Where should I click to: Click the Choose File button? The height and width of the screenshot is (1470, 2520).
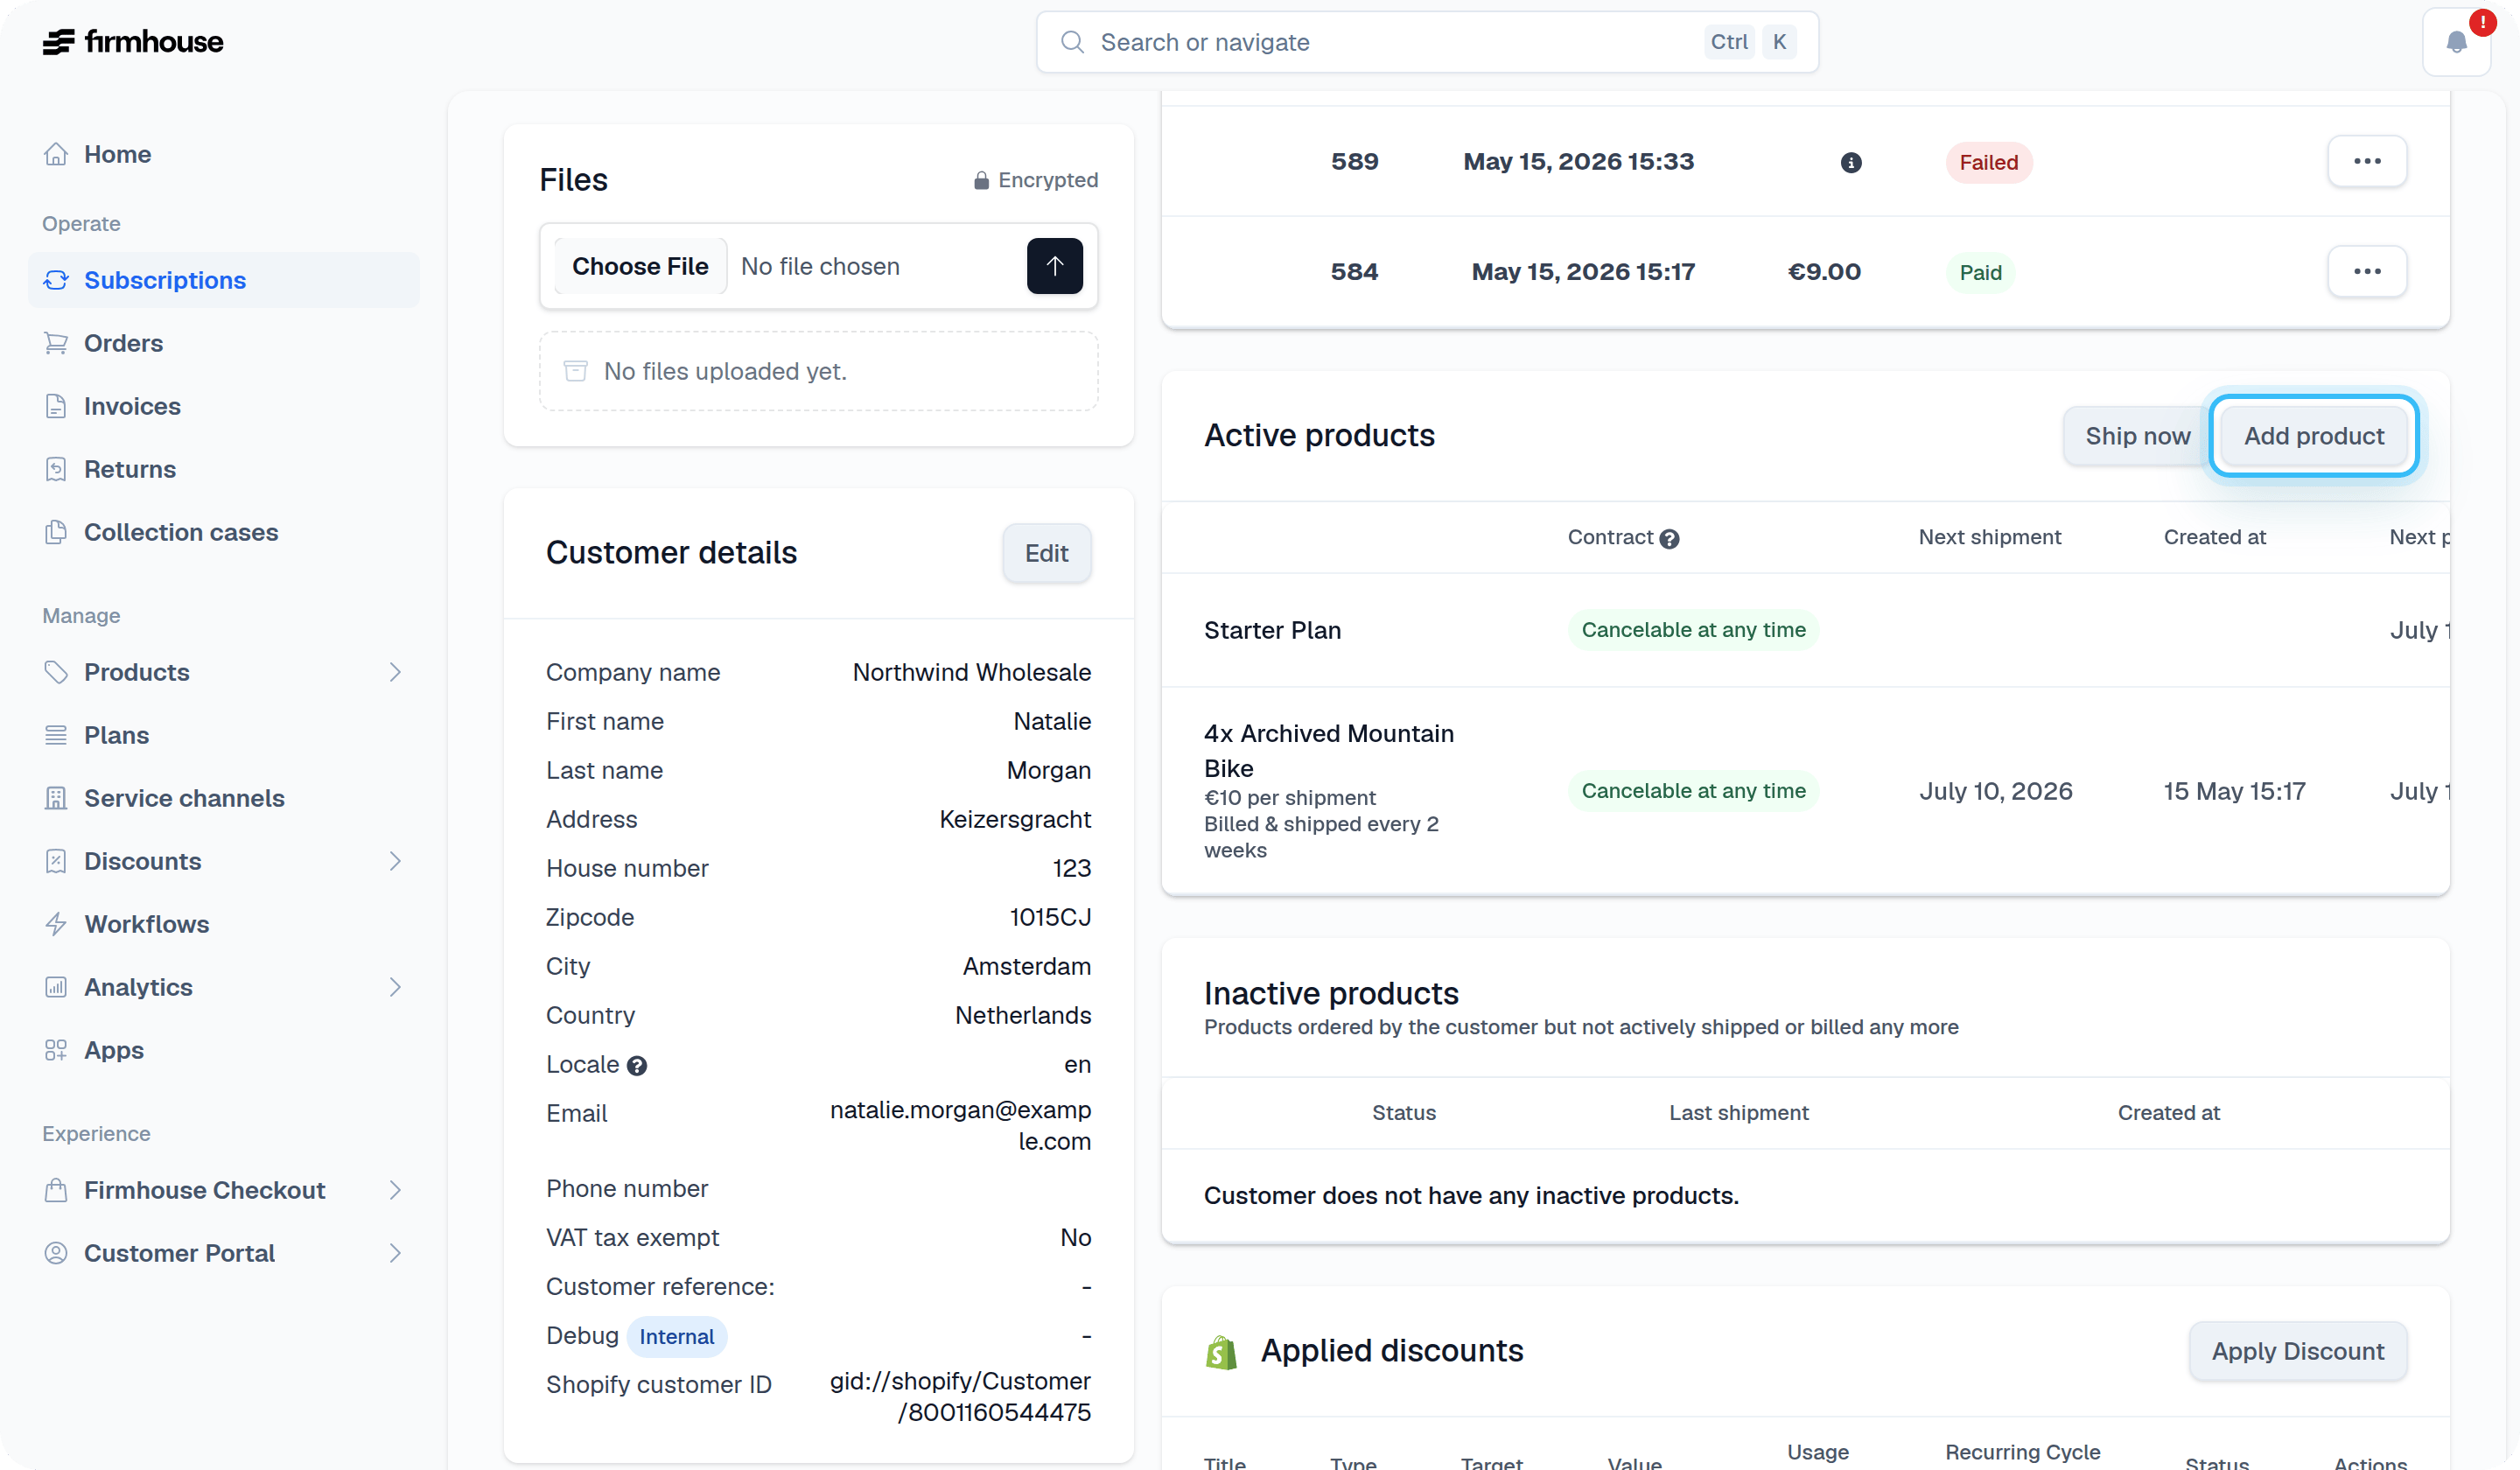pyautogui.click(x=640, y=266)
